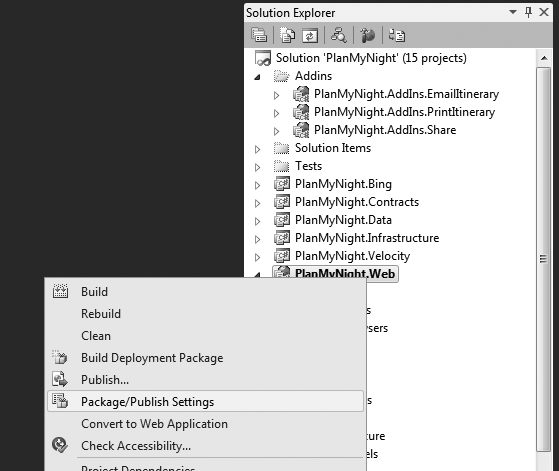Expand the PlanMyNight.AddIns.Share project
The width and height of the screenshot is (559, 471).
point(276,131)
